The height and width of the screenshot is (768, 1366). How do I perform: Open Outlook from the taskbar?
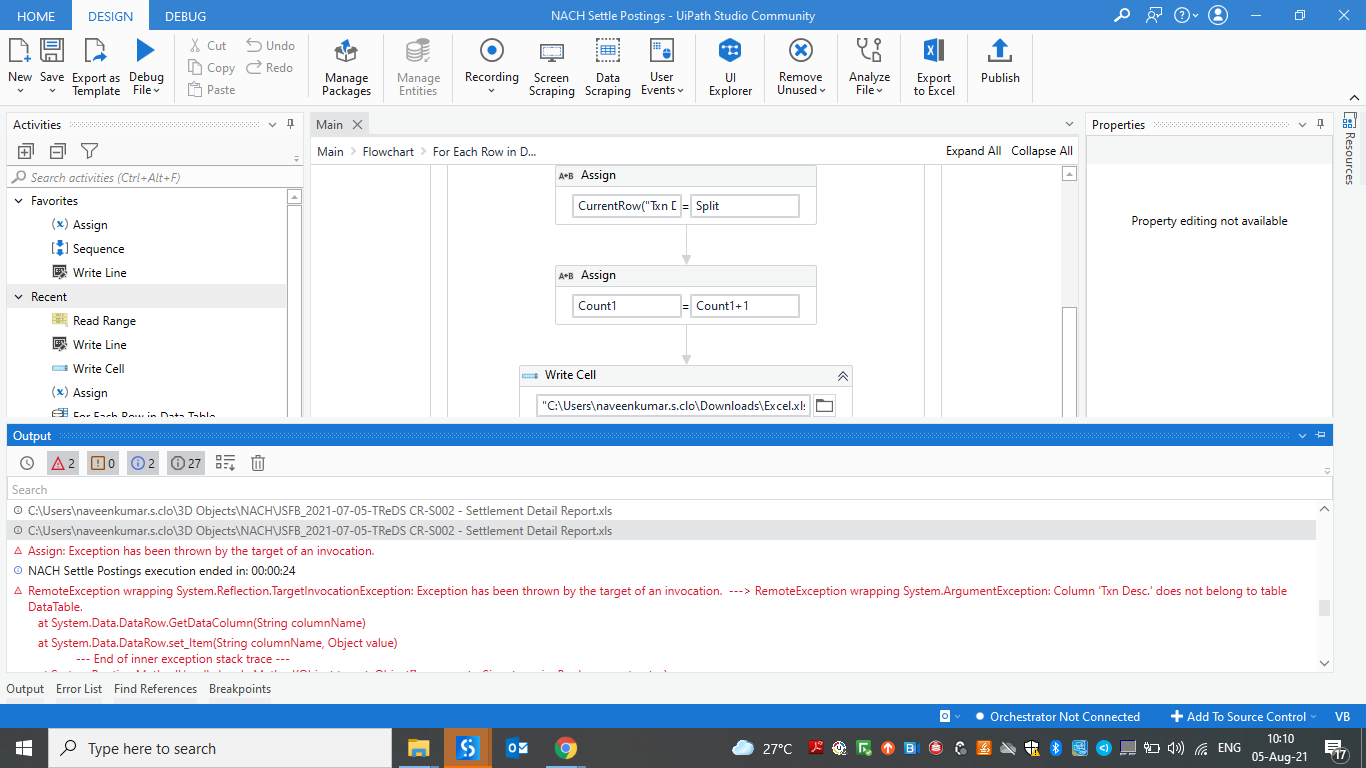click(517, 748)
